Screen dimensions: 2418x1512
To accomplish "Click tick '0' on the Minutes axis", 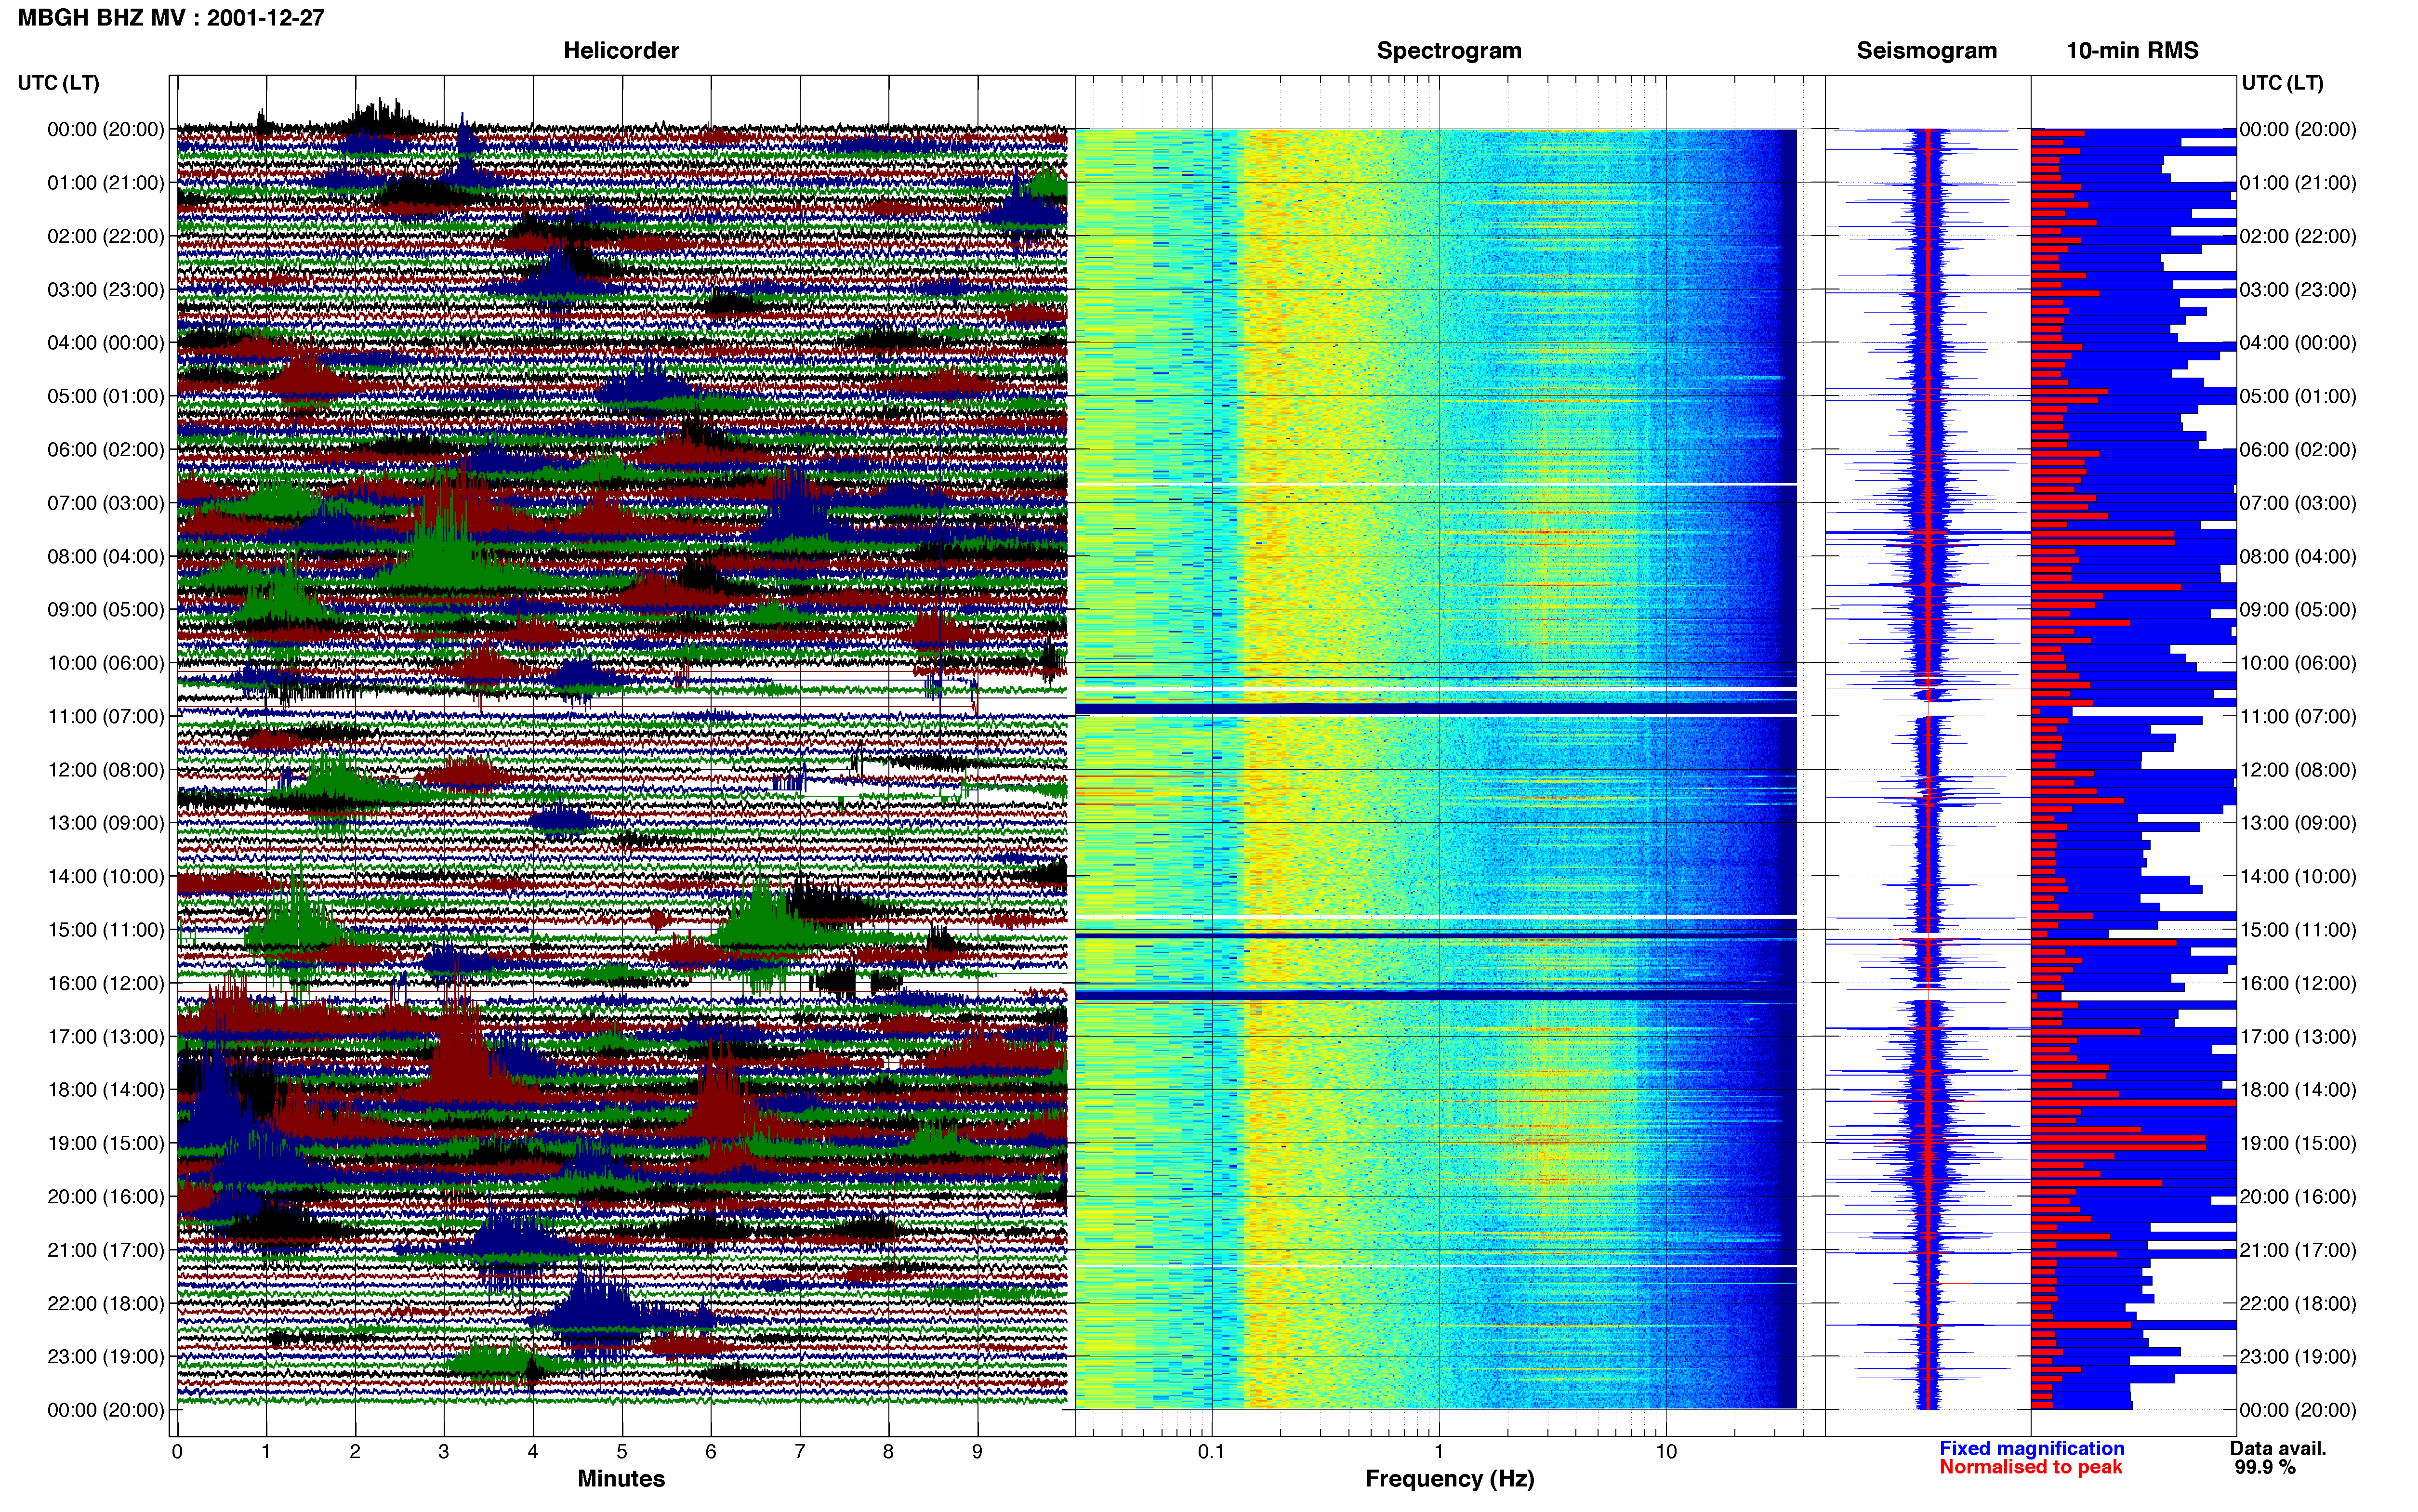I will [177, 1452].
